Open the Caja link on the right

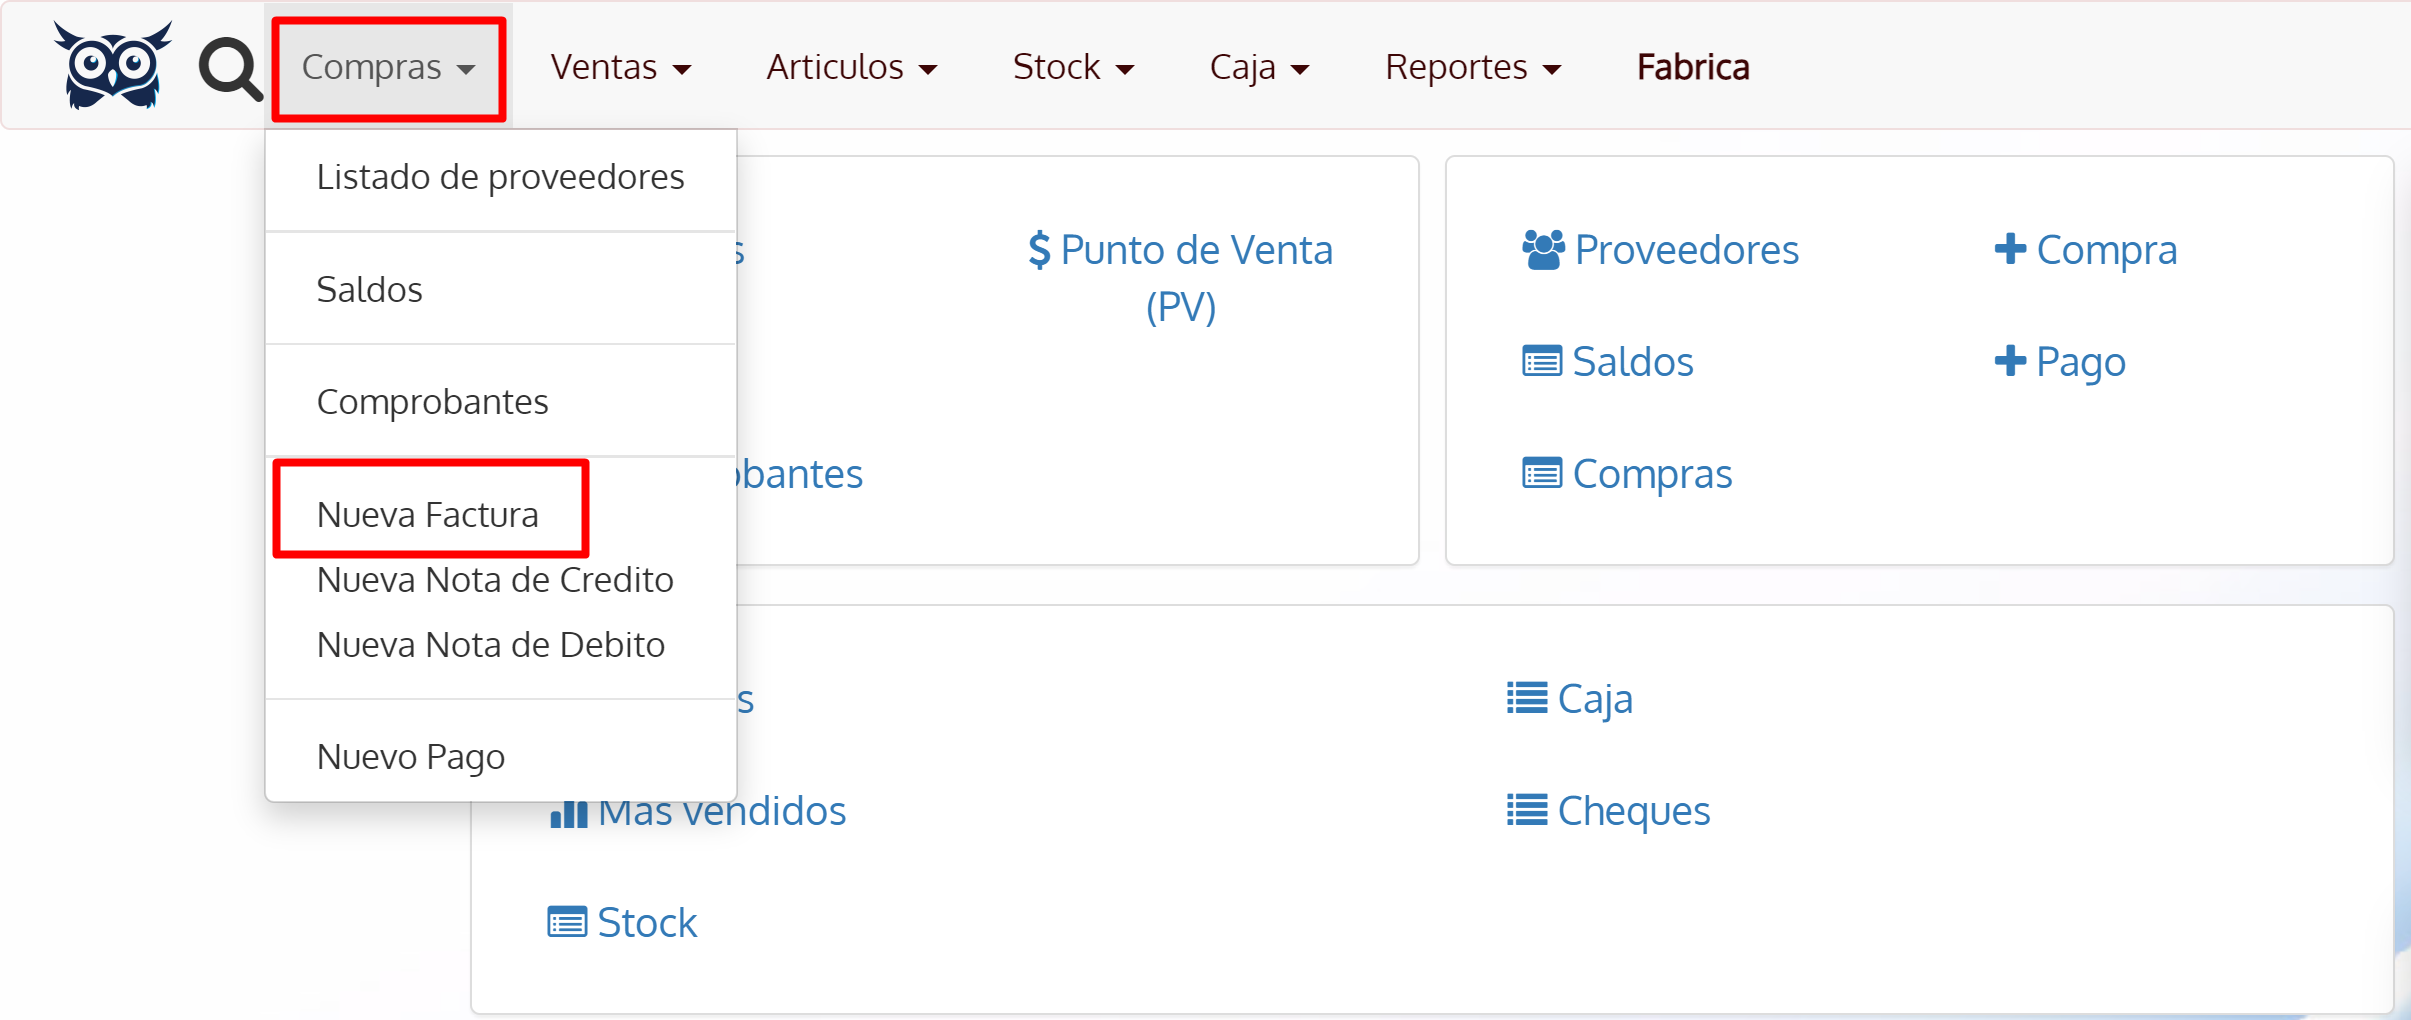[x=1594, y=699]
